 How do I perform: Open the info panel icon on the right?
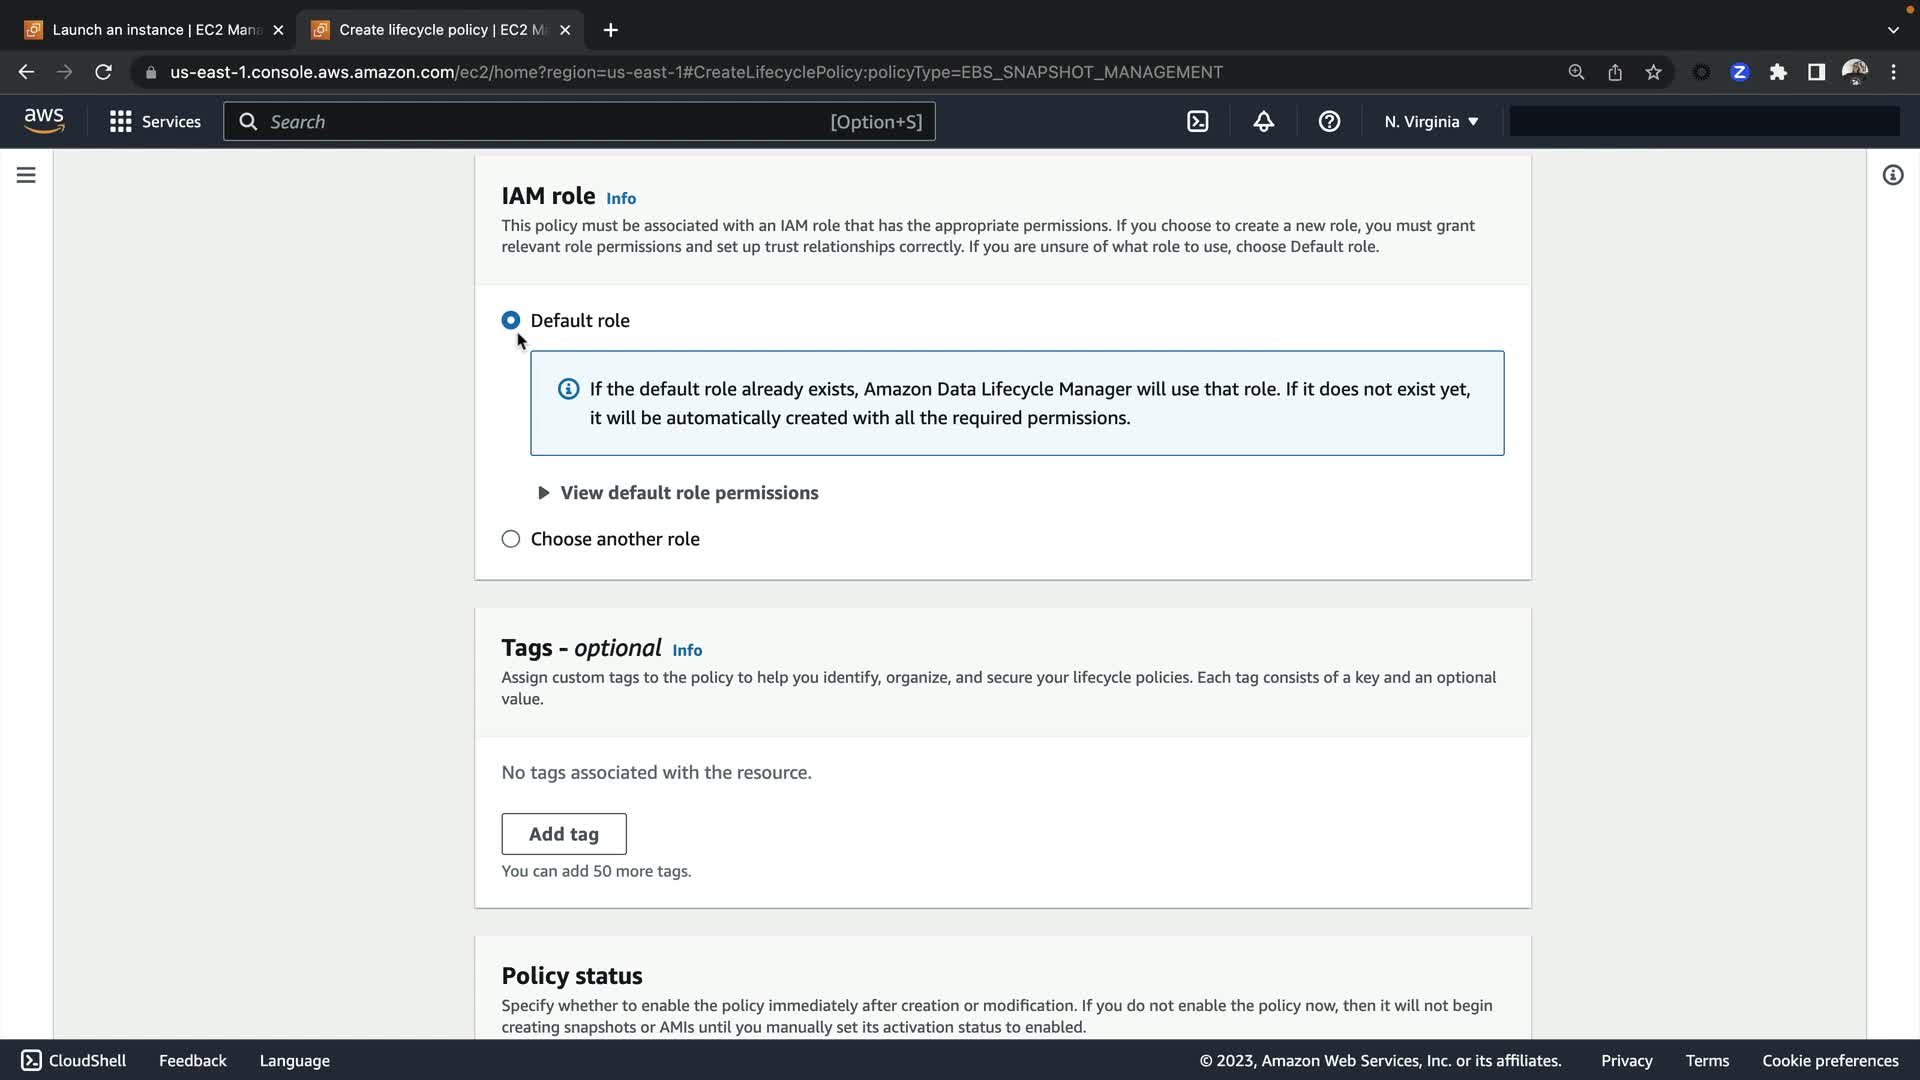[1892, 175]
